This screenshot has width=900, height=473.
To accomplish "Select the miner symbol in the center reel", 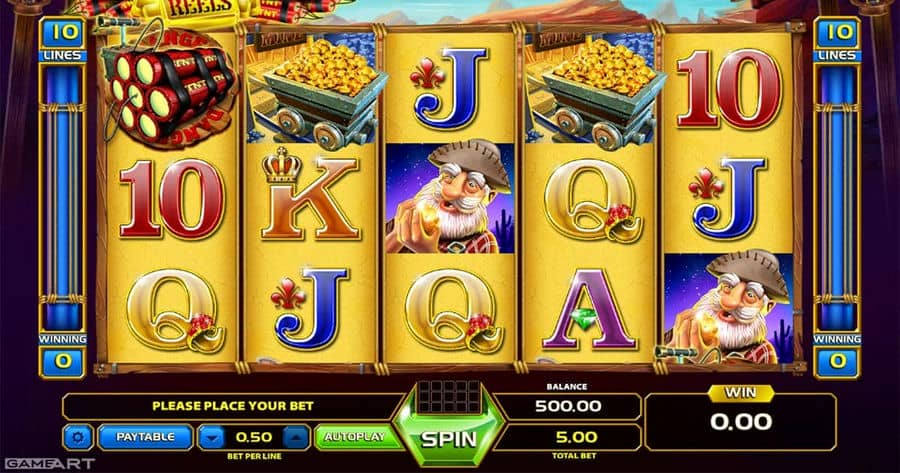I will (450, 199).
